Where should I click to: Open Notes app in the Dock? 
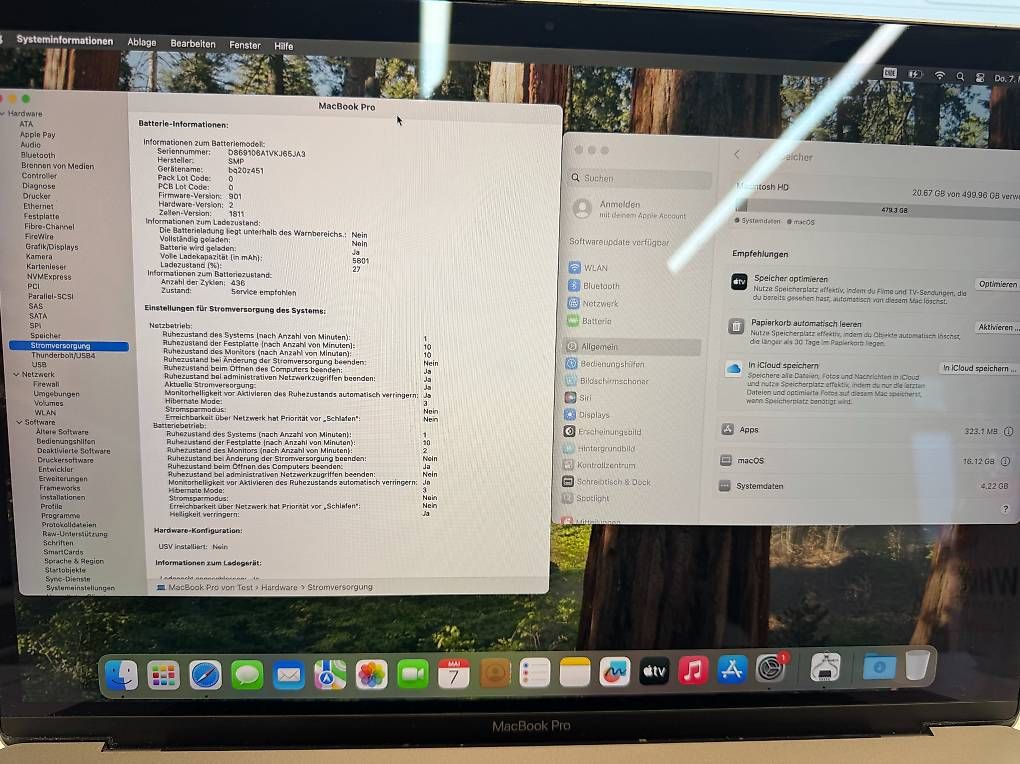point(575,672)
